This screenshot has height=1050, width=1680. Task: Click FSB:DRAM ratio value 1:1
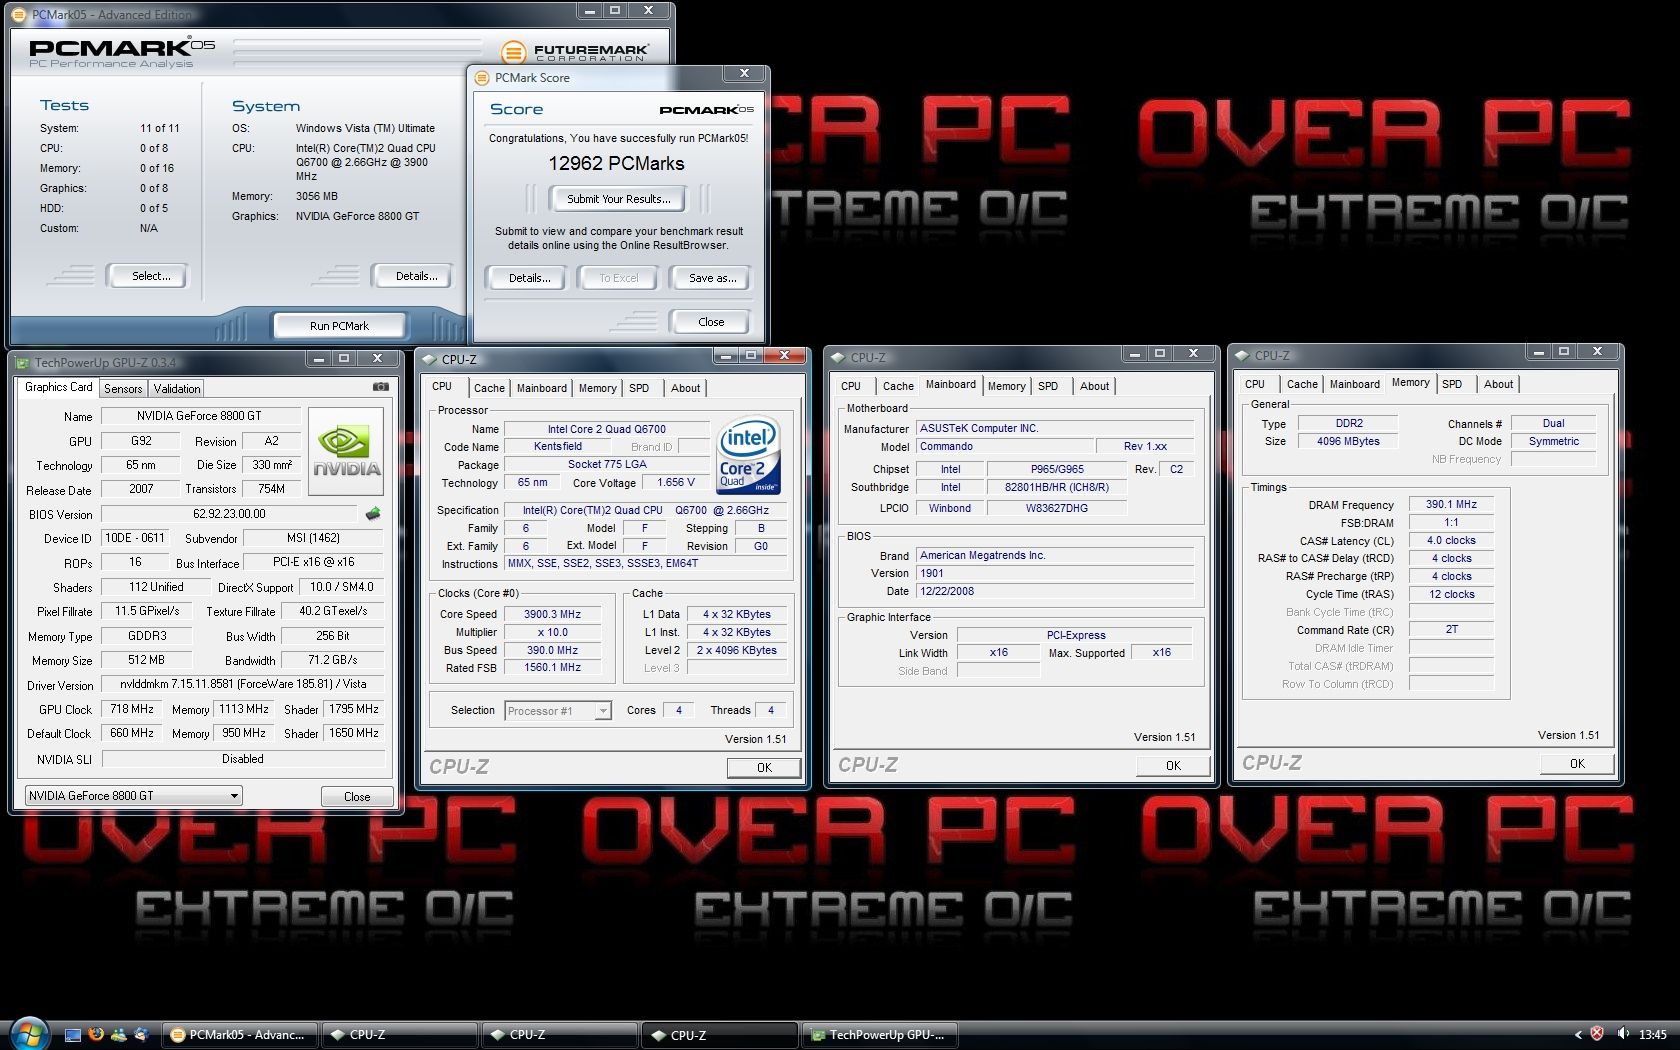1451,522
